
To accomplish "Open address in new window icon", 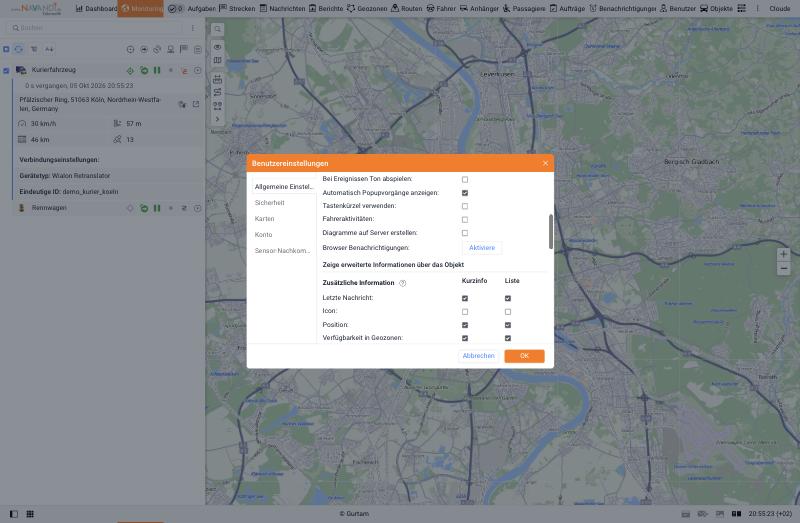I will (x=196, y=104).
